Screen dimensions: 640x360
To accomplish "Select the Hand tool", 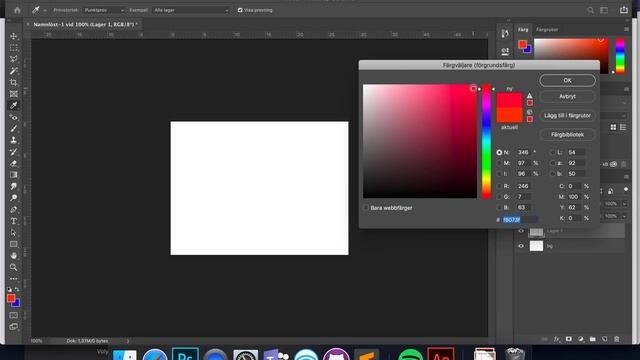I will click(13, 256).
